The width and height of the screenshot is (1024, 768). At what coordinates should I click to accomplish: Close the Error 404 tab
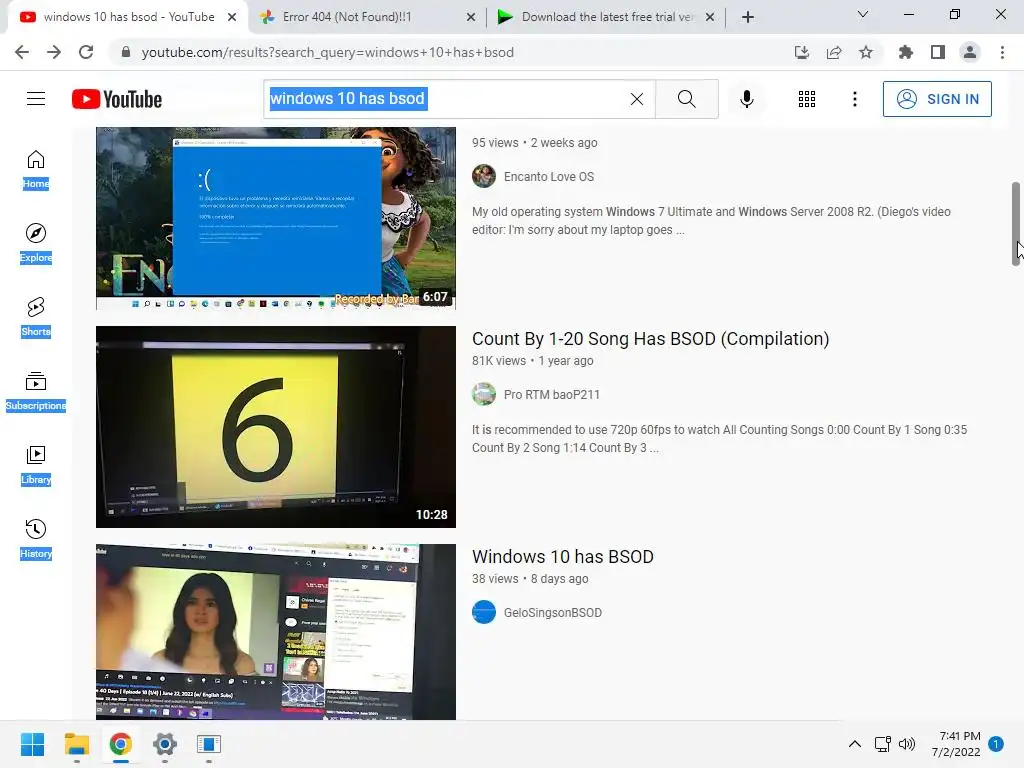[471, 17]
